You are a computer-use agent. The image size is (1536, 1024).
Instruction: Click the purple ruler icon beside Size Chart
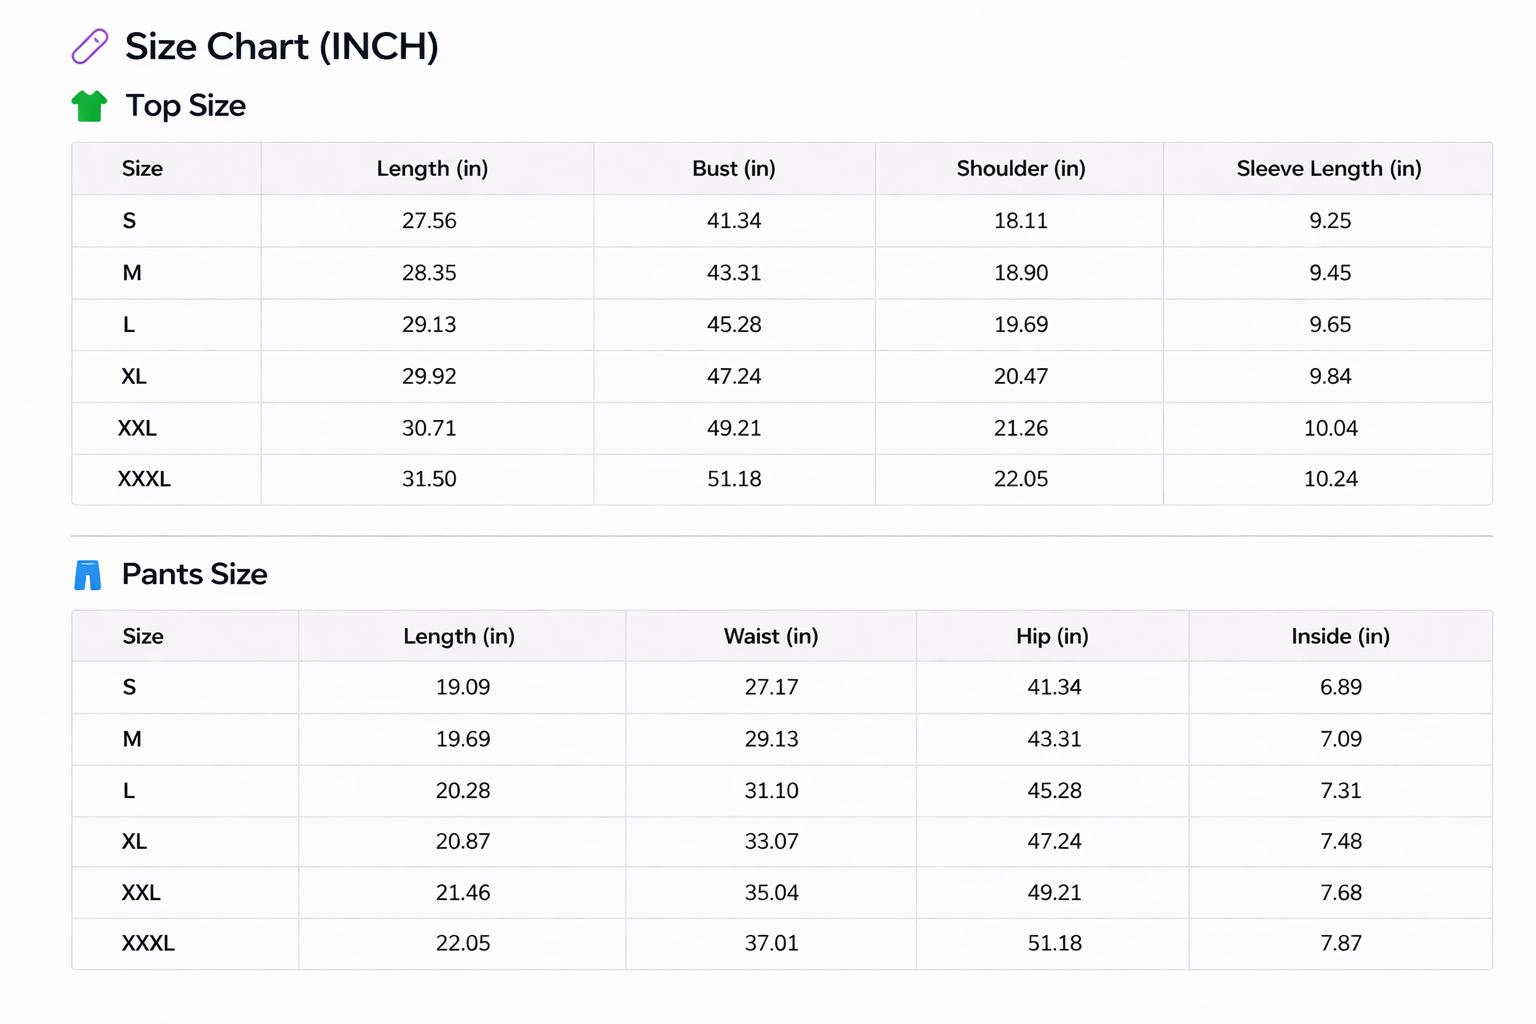click(x=89, y=47)
